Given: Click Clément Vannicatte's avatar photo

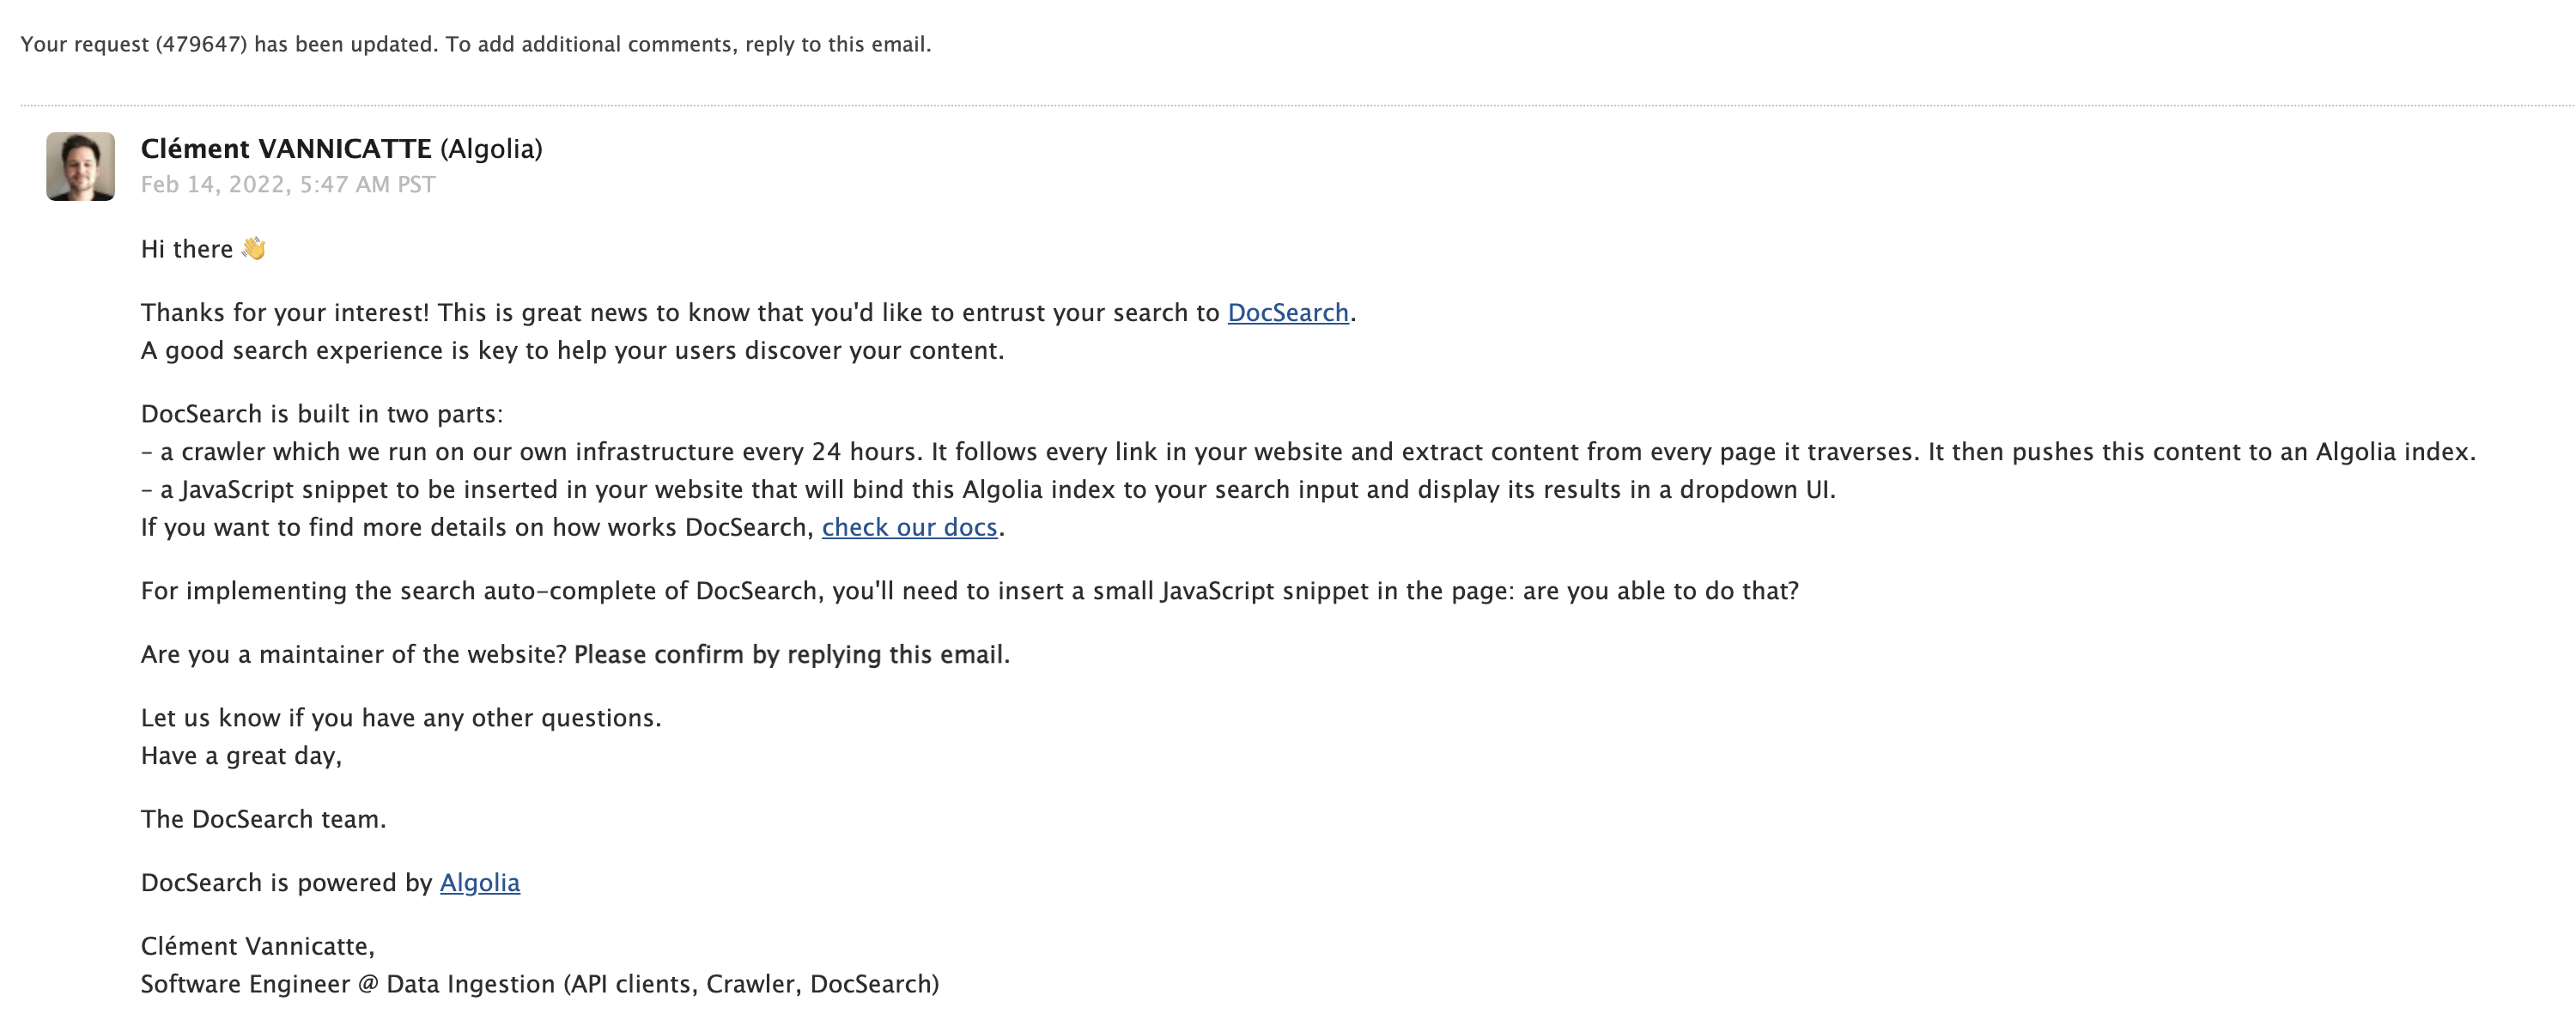Looking at the screenshot, I should coord(80,167).
